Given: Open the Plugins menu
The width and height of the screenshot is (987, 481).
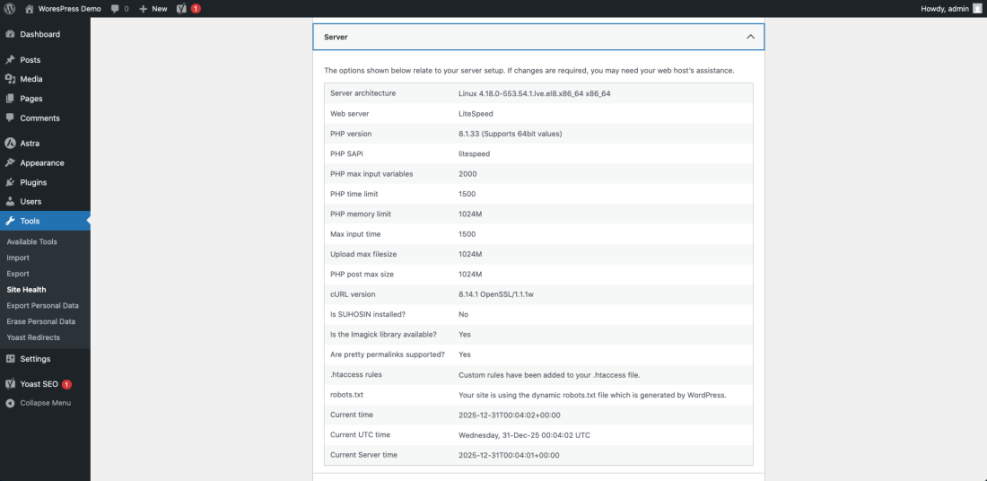Looking at the screenshot, I should pos(45,182).
